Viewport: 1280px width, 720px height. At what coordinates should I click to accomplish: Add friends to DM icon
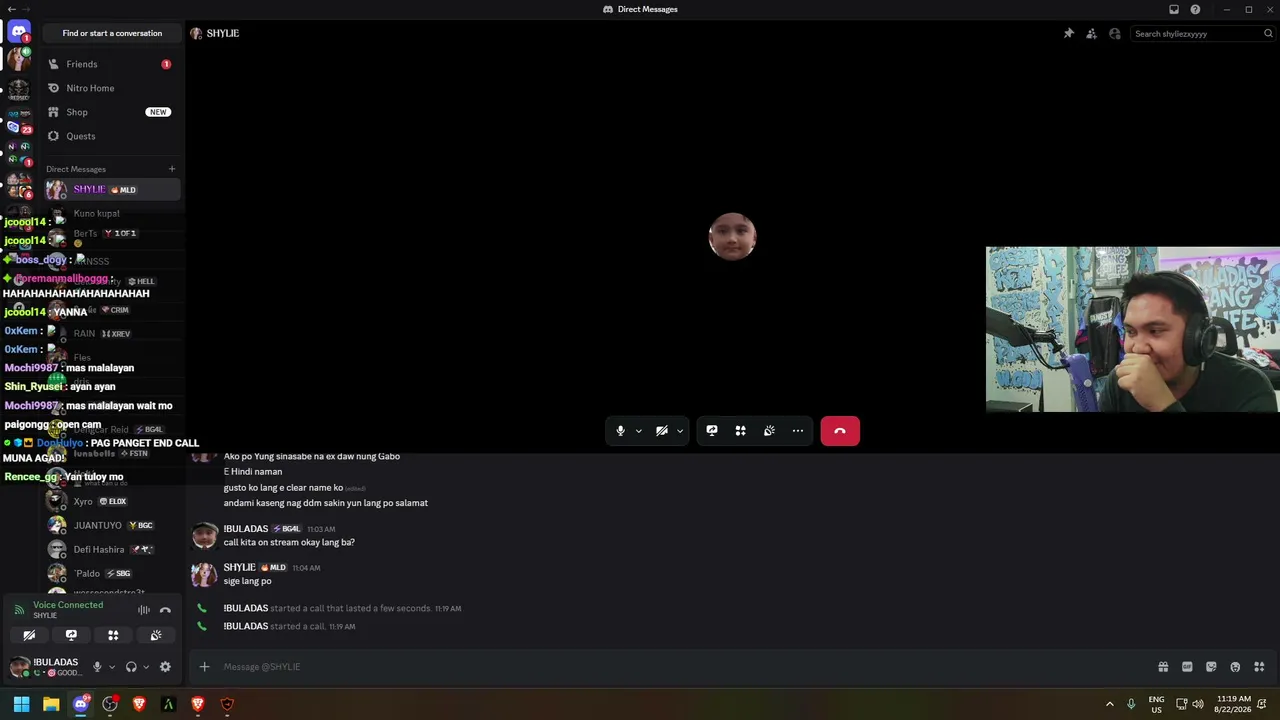click(1091, 33)
